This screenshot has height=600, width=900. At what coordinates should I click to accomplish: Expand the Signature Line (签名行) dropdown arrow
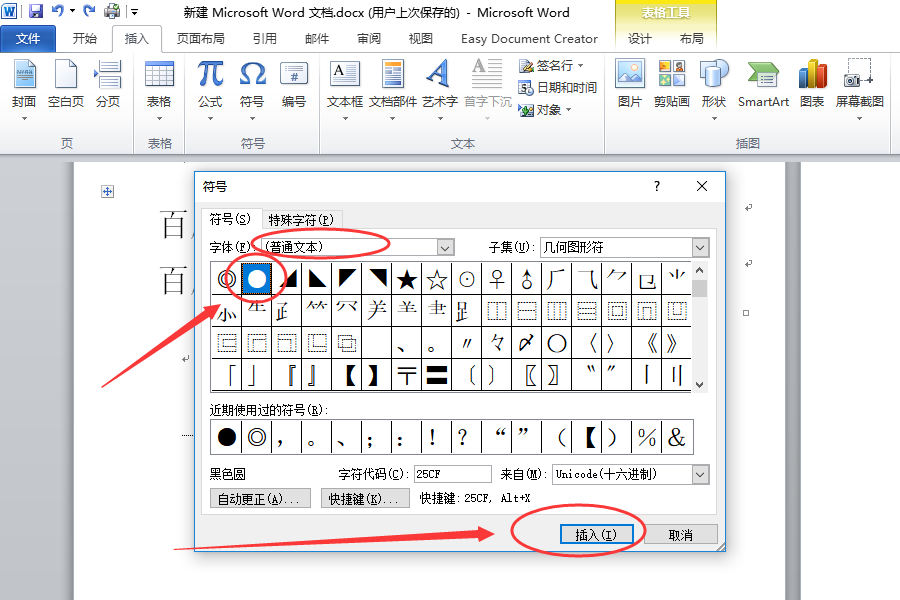(x=580, y=65)
